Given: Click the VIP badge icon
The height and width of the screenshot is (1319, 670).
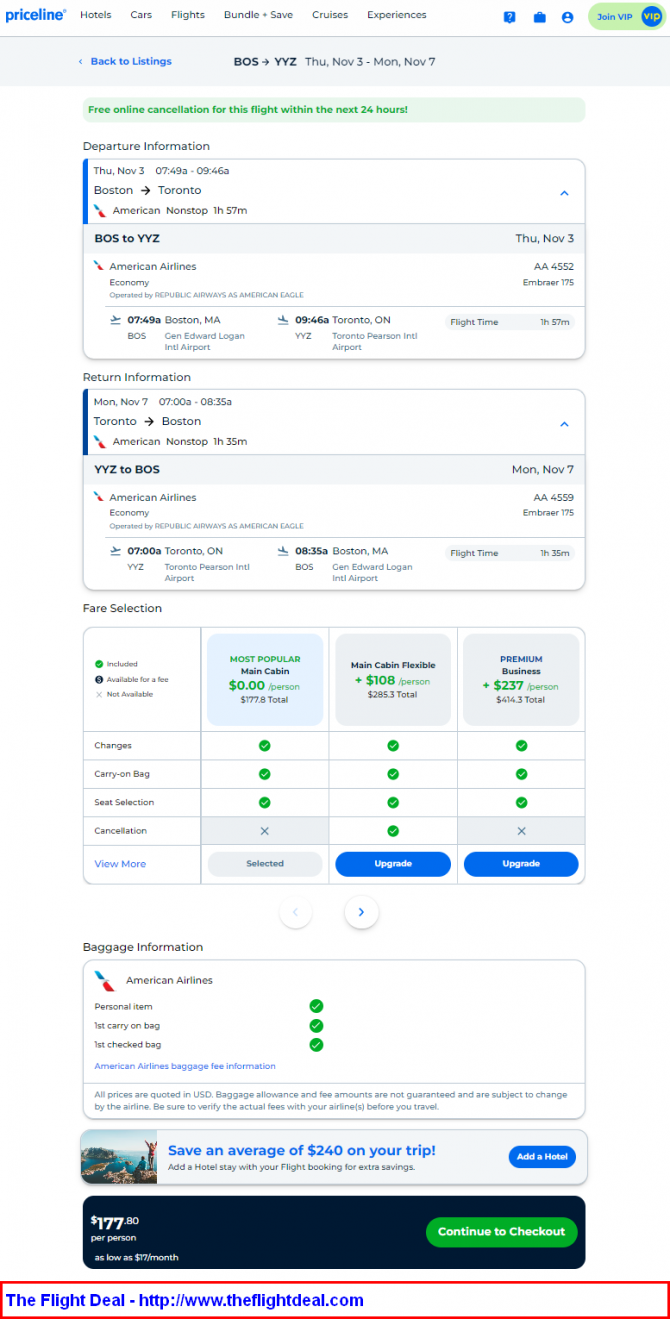Looking at the screenshot, I should tap(651, 17).
